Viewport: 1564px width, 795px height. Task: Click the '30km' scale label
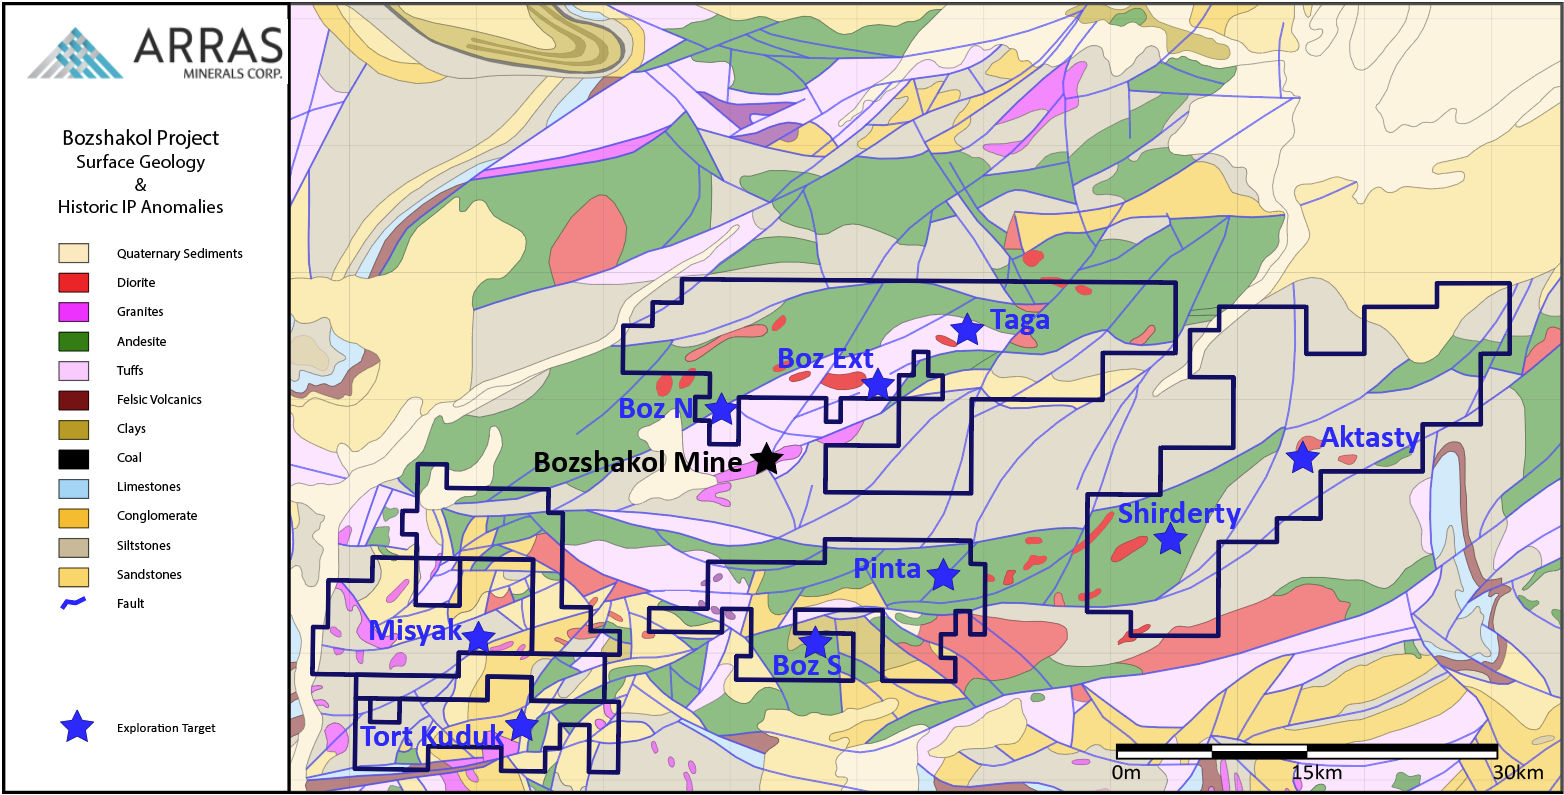(x=1518, y=773)
